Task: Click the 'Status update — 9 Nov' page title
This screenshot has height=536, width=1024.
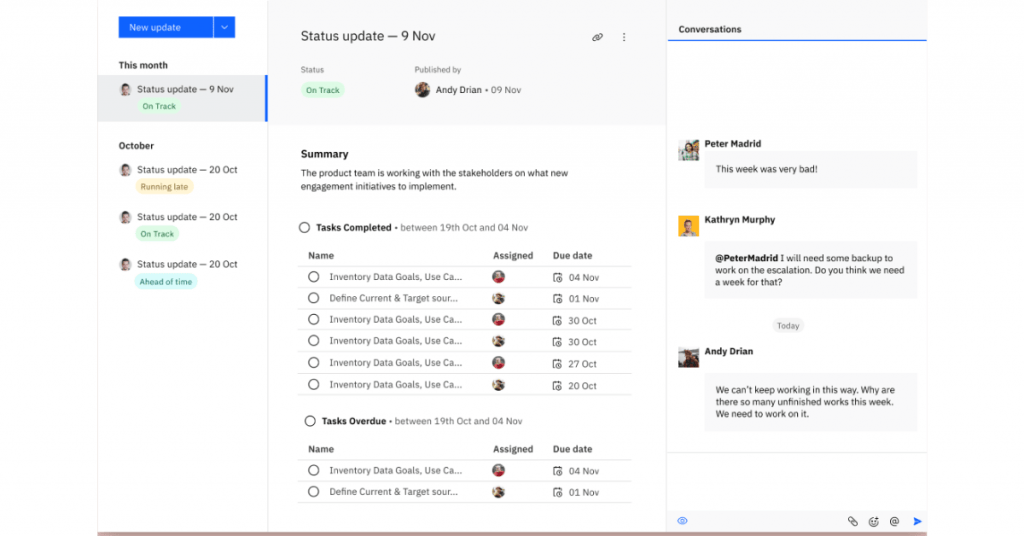Action: [x=368, y=36]
